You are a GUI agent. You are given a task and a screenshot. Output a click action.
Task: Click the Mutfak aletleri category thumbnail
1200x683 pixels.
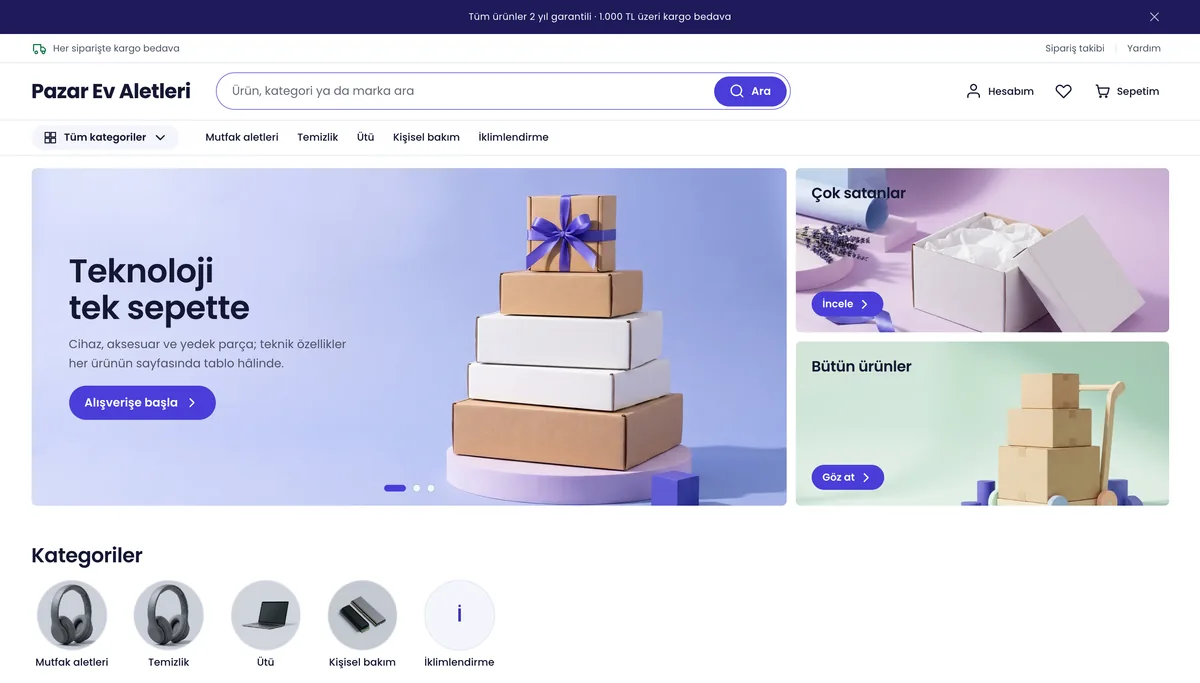(72, 615)
